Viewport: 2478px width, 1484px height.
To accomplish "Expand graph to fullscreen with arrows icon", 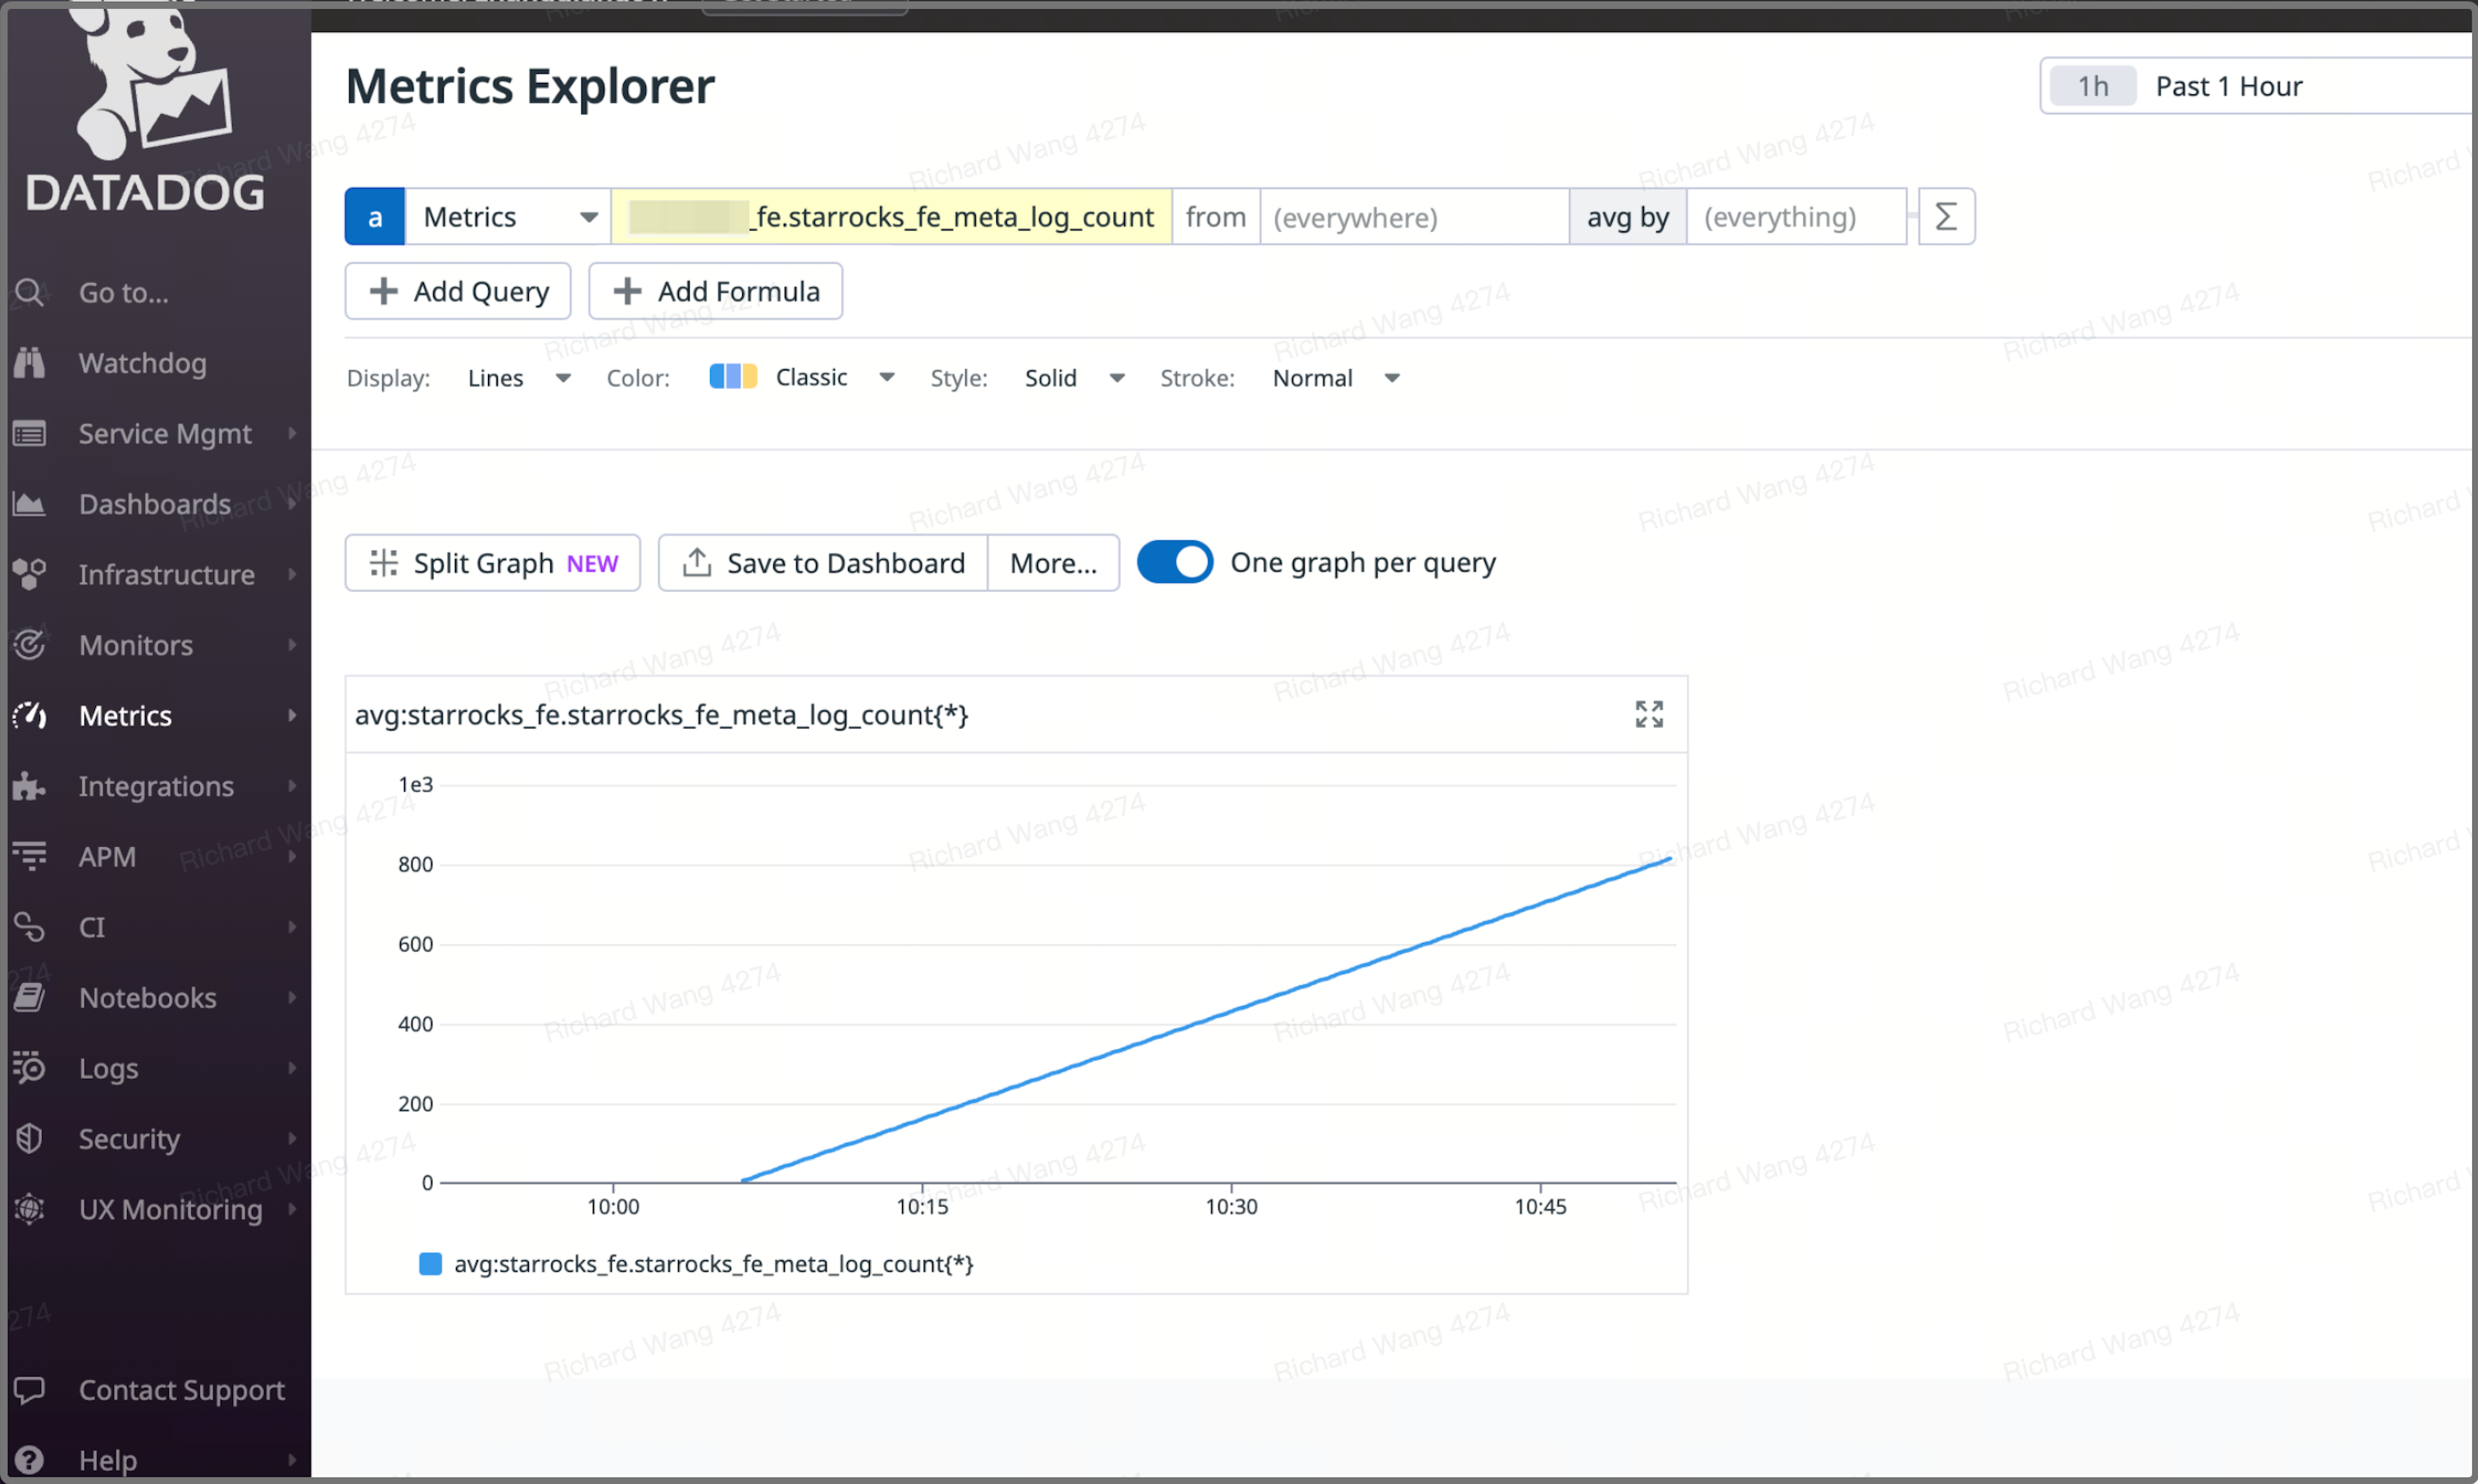I will tap(1648, 714).
